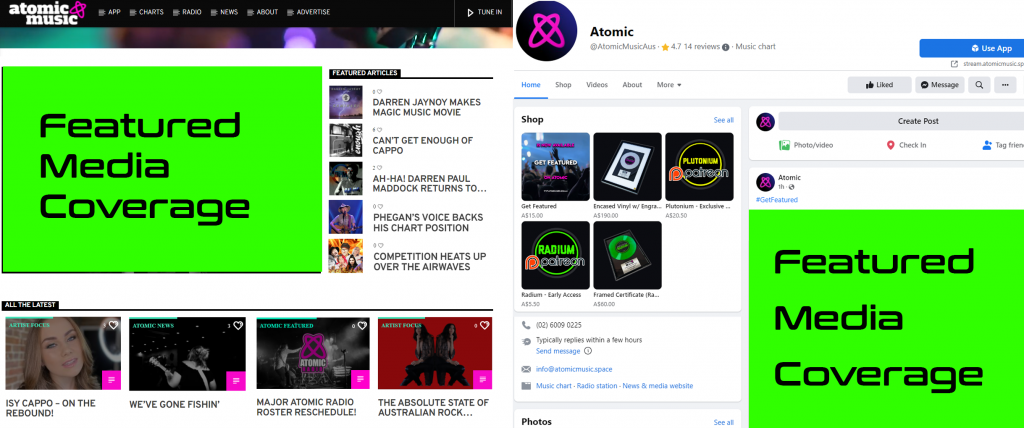Click thumbnail beside Darren Paul Maddock article

point(345,178)
